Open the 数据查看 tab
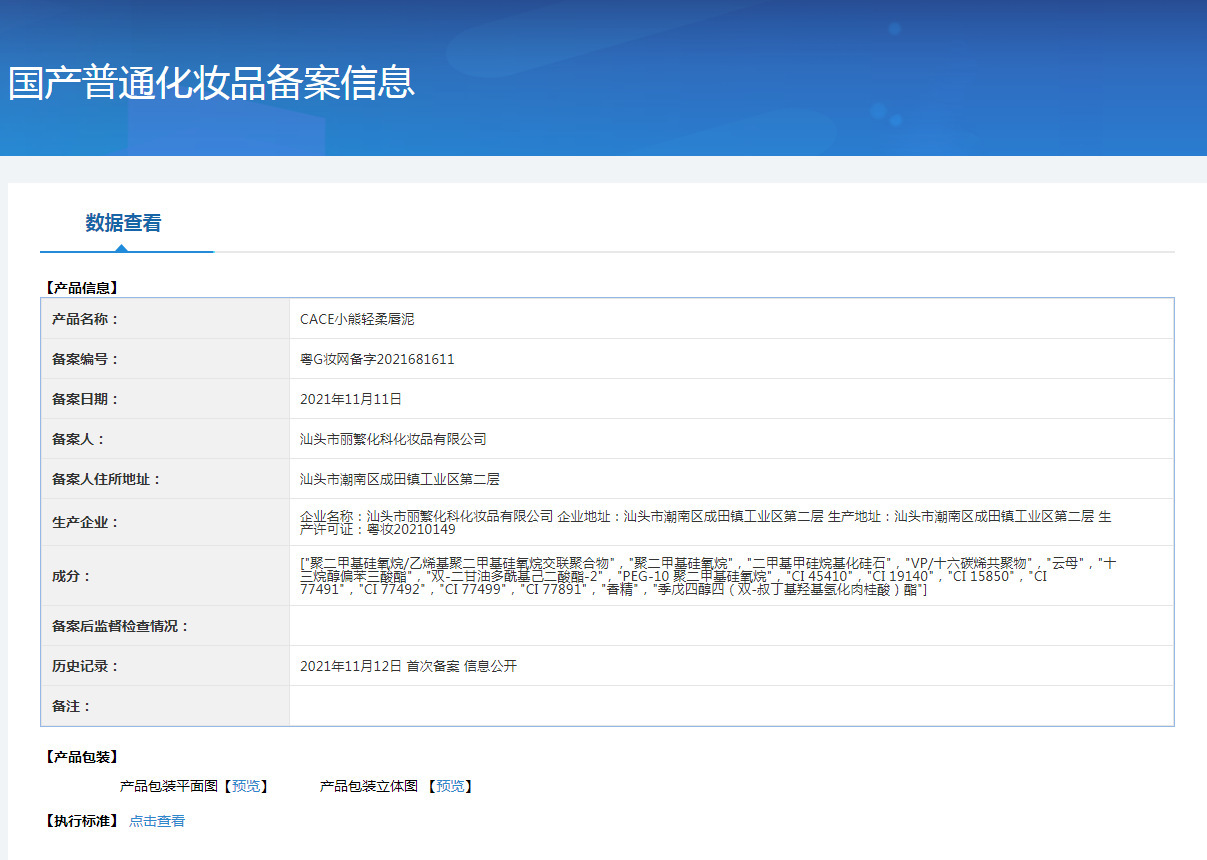 [x=123, y=223]
